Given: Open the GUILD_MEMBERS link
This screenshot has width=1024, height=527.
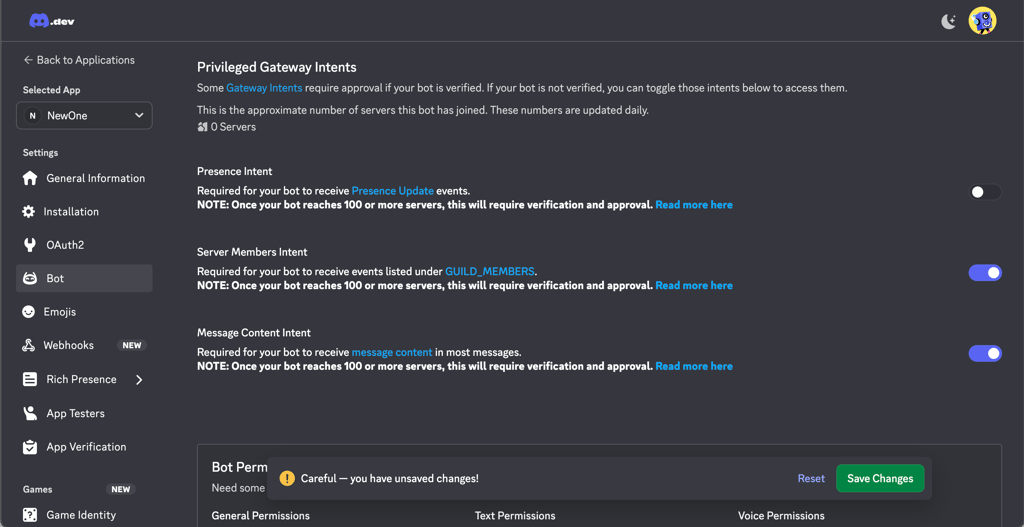Looking at the screenshot, I should 490,271.
